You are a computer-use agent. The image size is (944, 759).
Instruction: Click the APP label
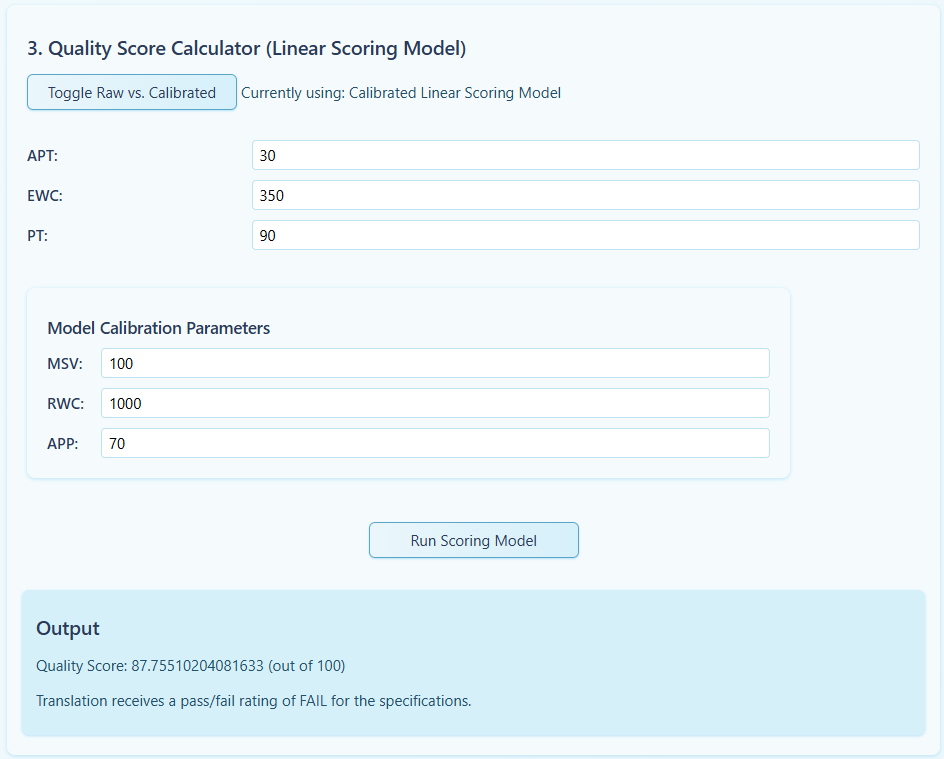[63, 444]
